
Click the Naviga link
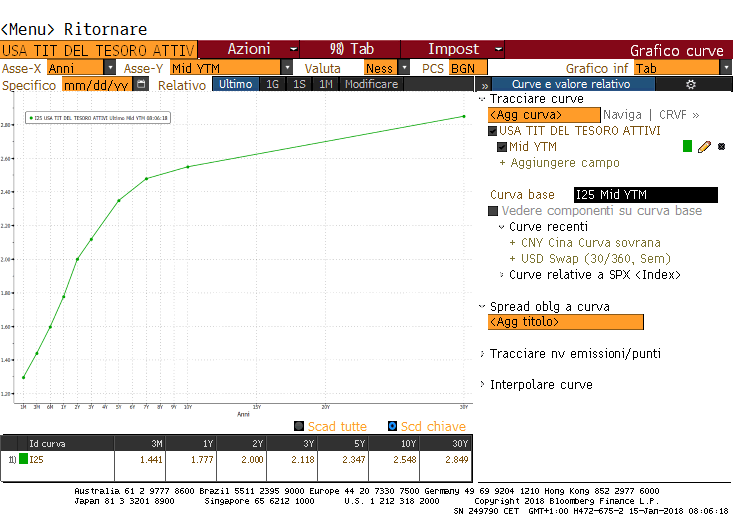622,115
